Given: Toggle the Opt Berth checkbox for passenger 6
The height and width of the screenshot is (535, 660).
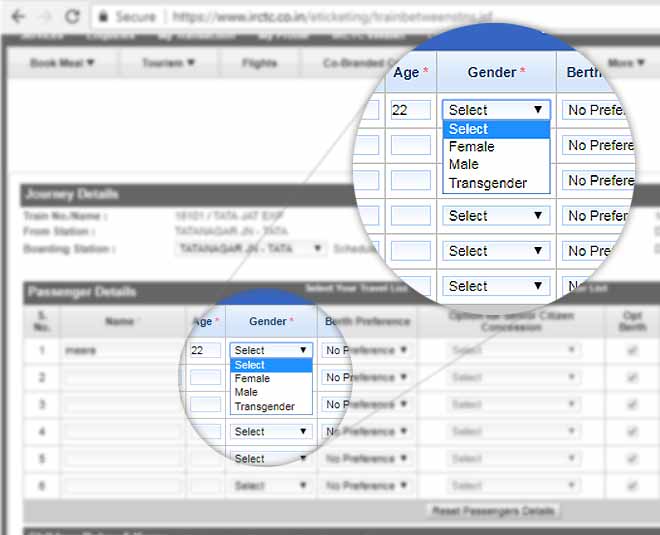Looking at the screenshot, I should [632, 486].
